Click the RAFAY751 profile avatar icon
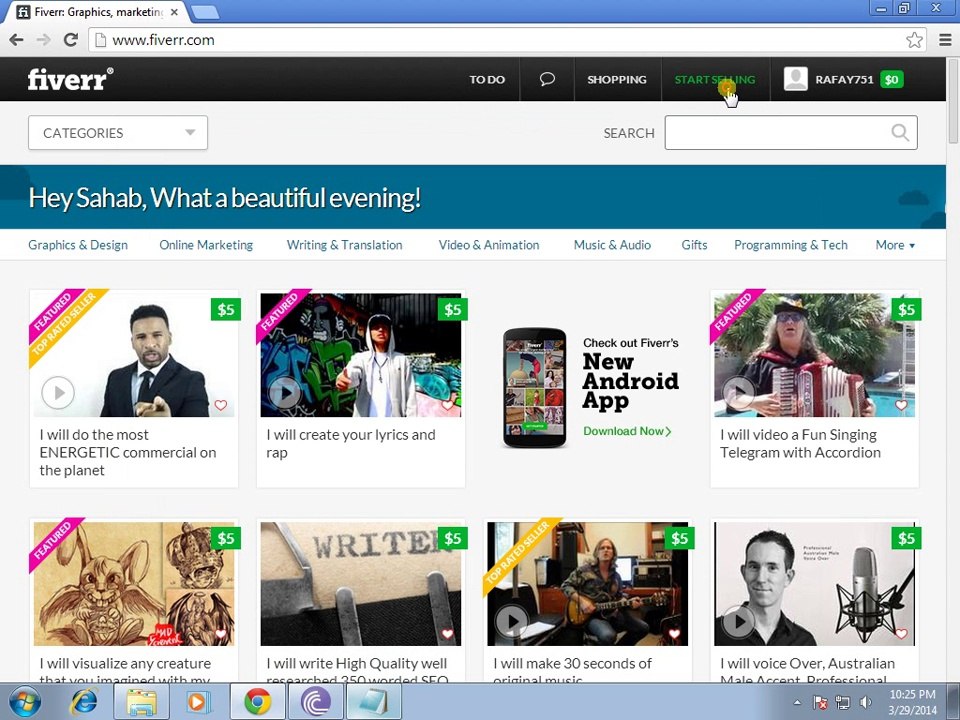960x720 pixels. [x=795, y=79]
